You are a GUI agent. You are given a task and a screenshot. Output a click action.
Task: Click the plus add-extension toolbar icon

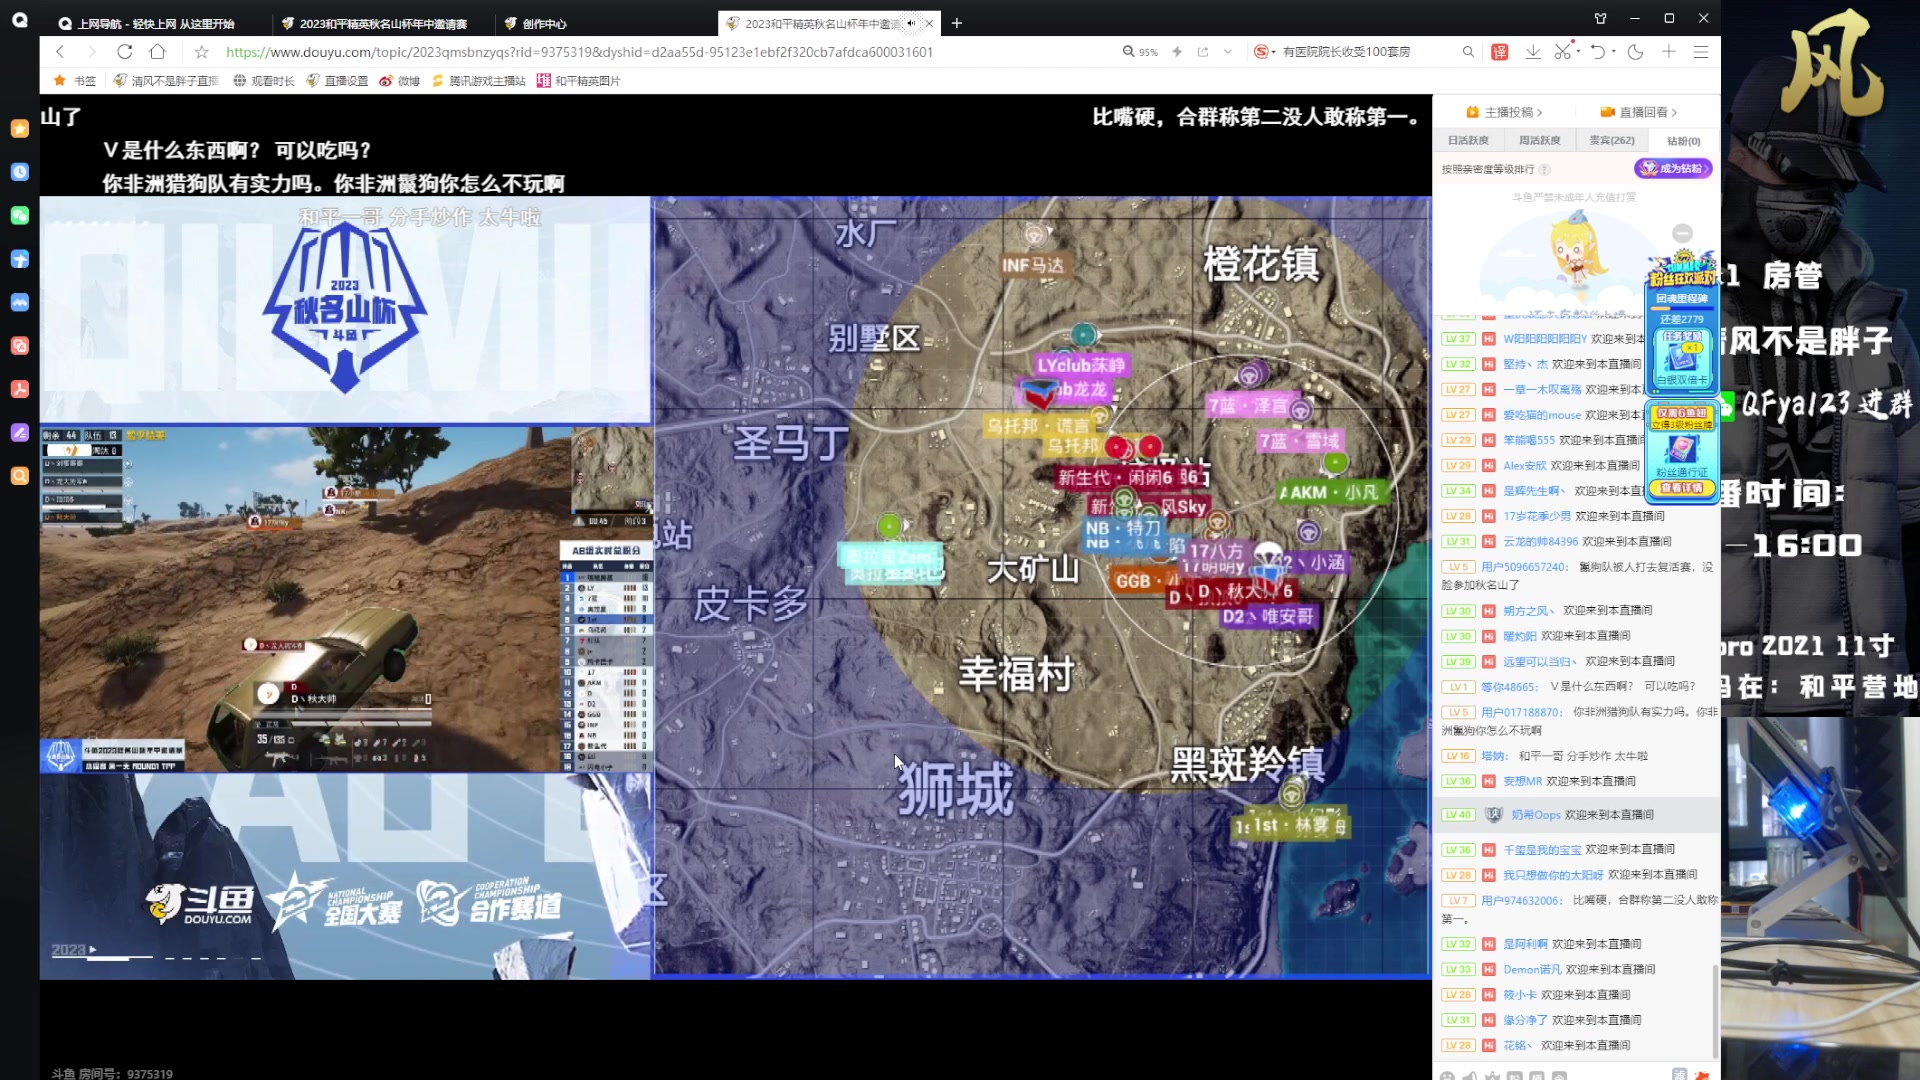click(1669, 52)
